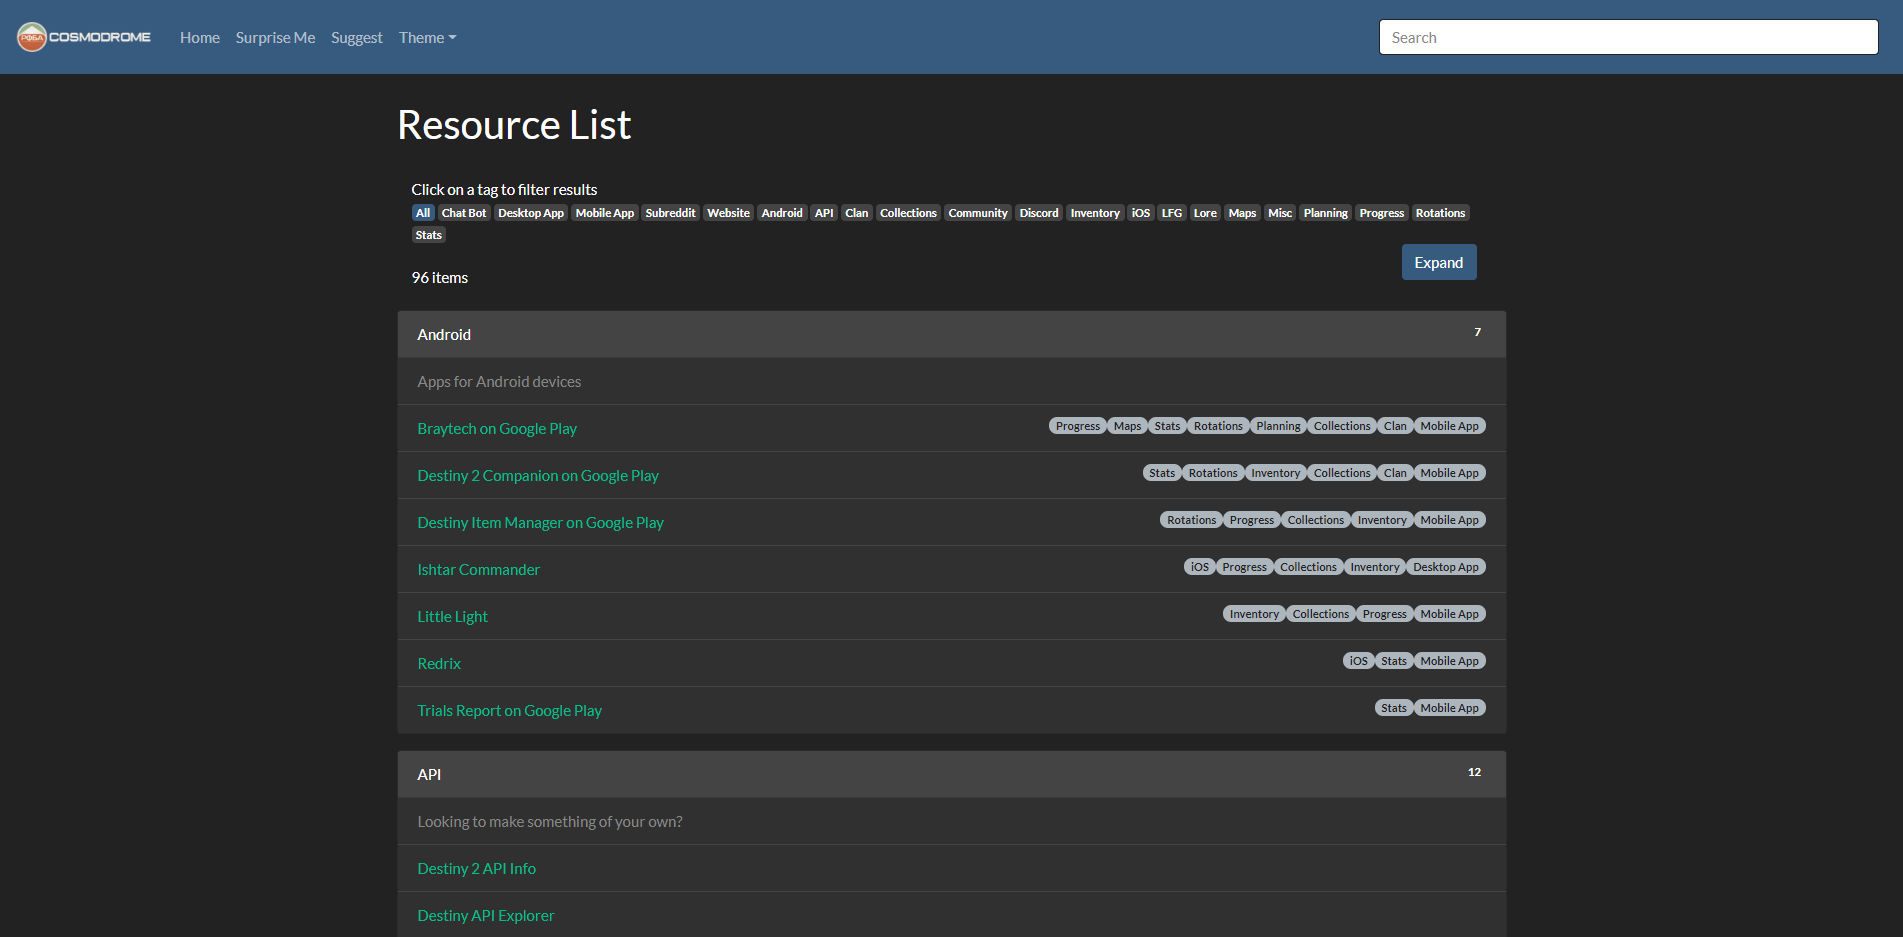Screen dimensions: 1903x937
Task: Select the Suggest navigation item
Action: click(x=357, y=38)
